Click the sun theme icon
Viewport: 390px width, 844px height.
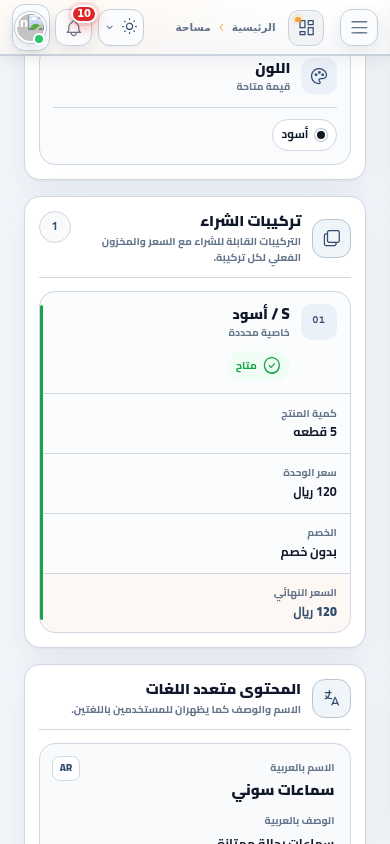point(130,27)
